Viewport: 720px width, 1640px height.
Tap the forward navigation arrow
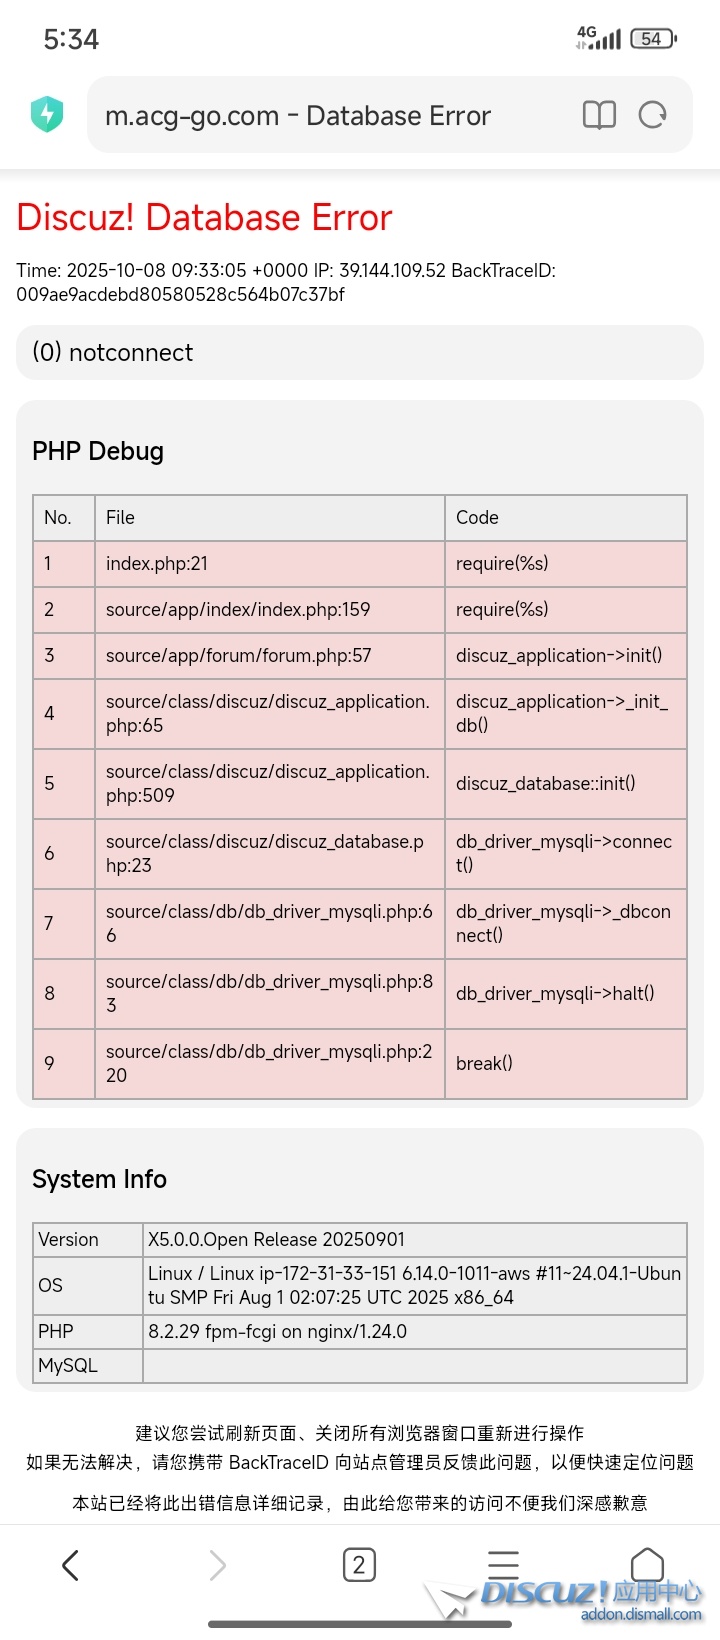point(217,1565)
